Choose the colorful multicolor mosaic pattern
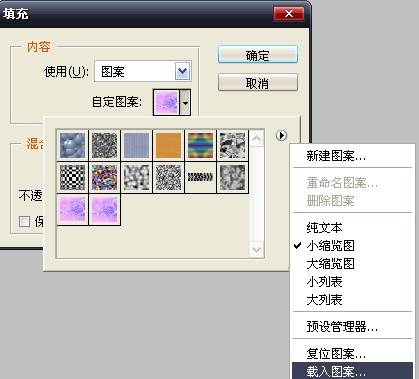This screenshot has width=419, height=379. (x=104, y=177)
